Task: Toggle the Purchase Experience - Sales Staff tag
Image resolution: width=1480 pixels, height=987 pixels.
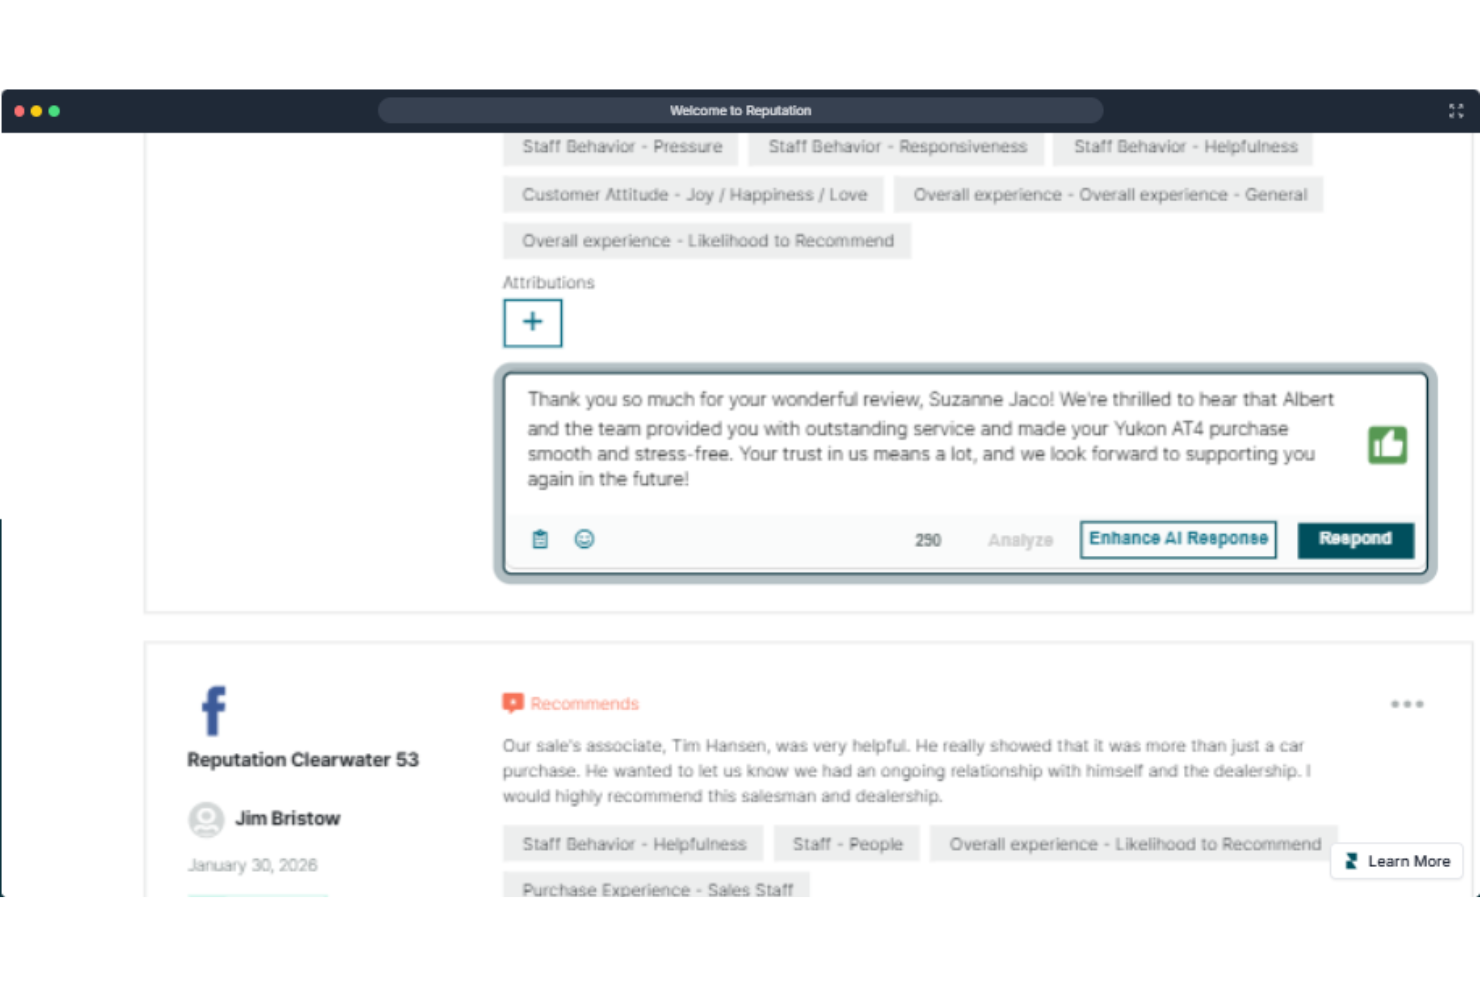Action: (657, 888)
